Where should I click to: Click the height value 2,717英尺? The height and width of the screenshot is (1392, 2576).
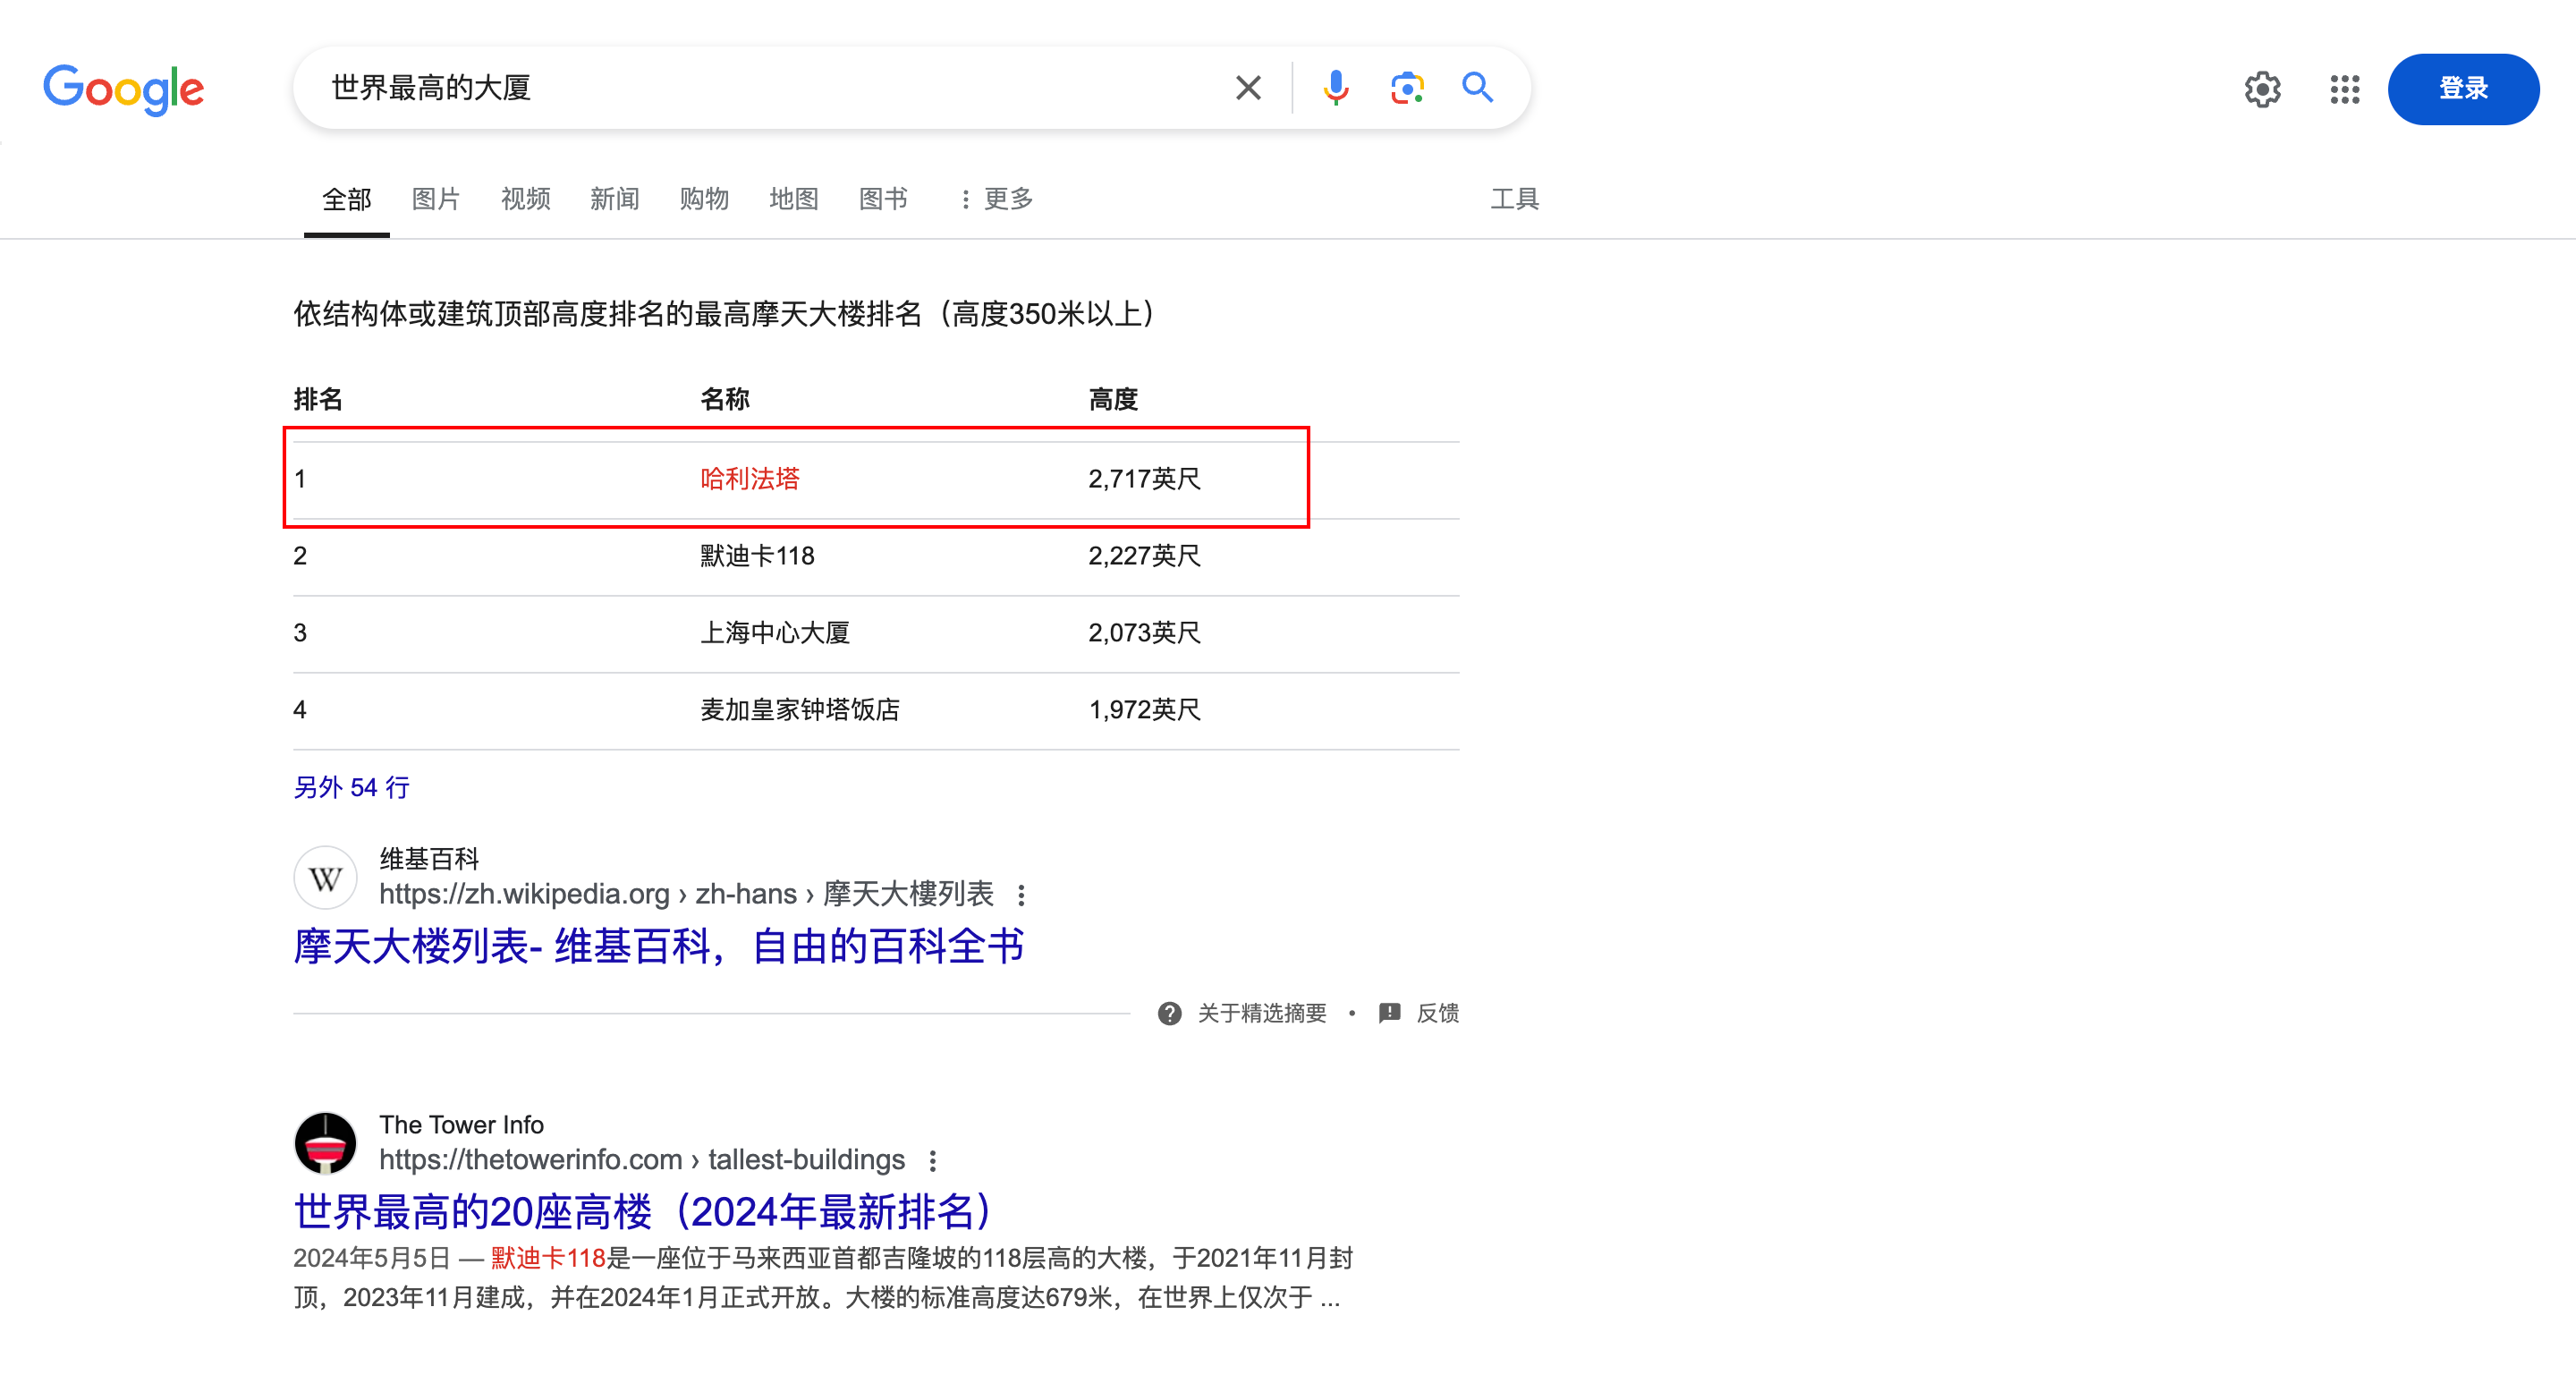pos(1144,479)
